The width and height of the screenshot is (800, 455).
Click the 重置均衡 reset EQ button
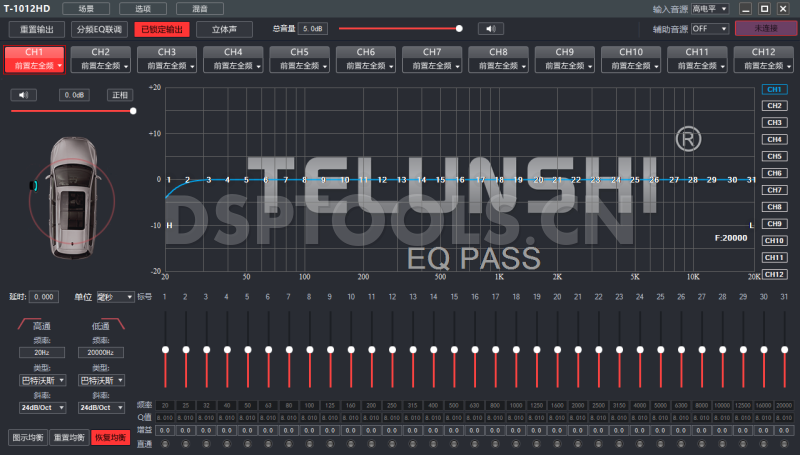(x=69, y=438)
